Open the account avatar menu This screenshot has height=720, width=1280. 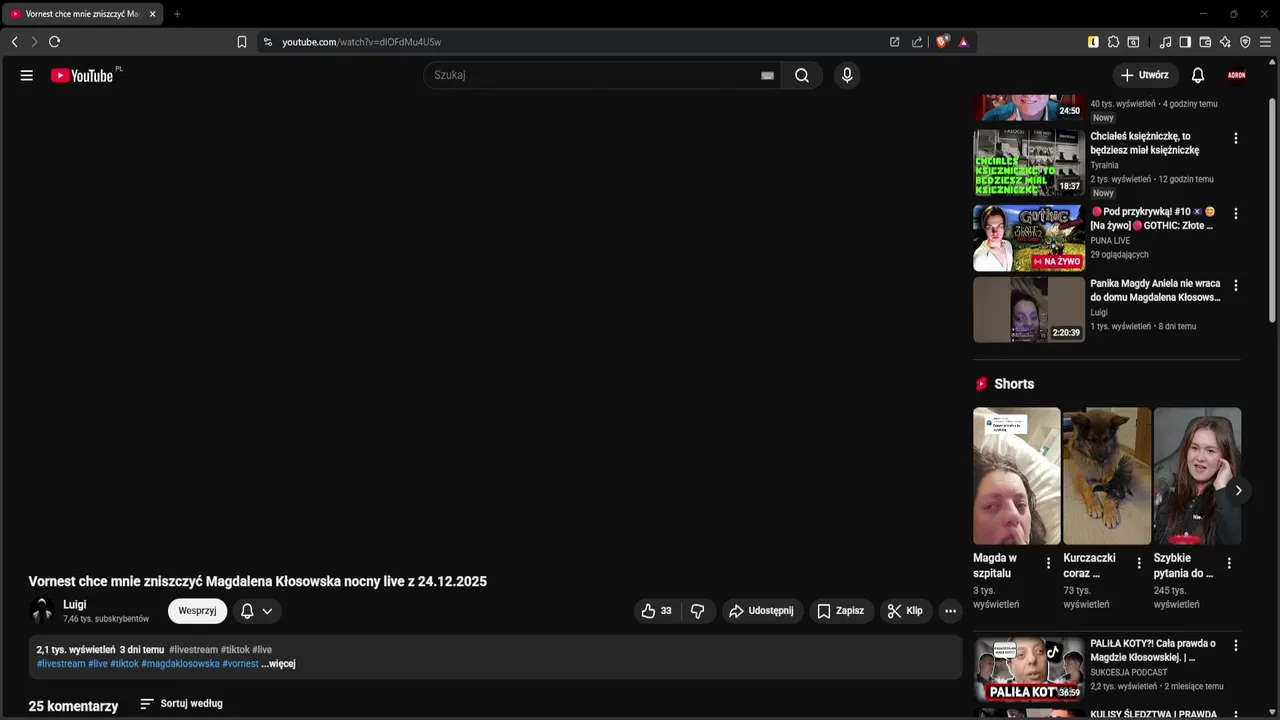[1237, 75]
